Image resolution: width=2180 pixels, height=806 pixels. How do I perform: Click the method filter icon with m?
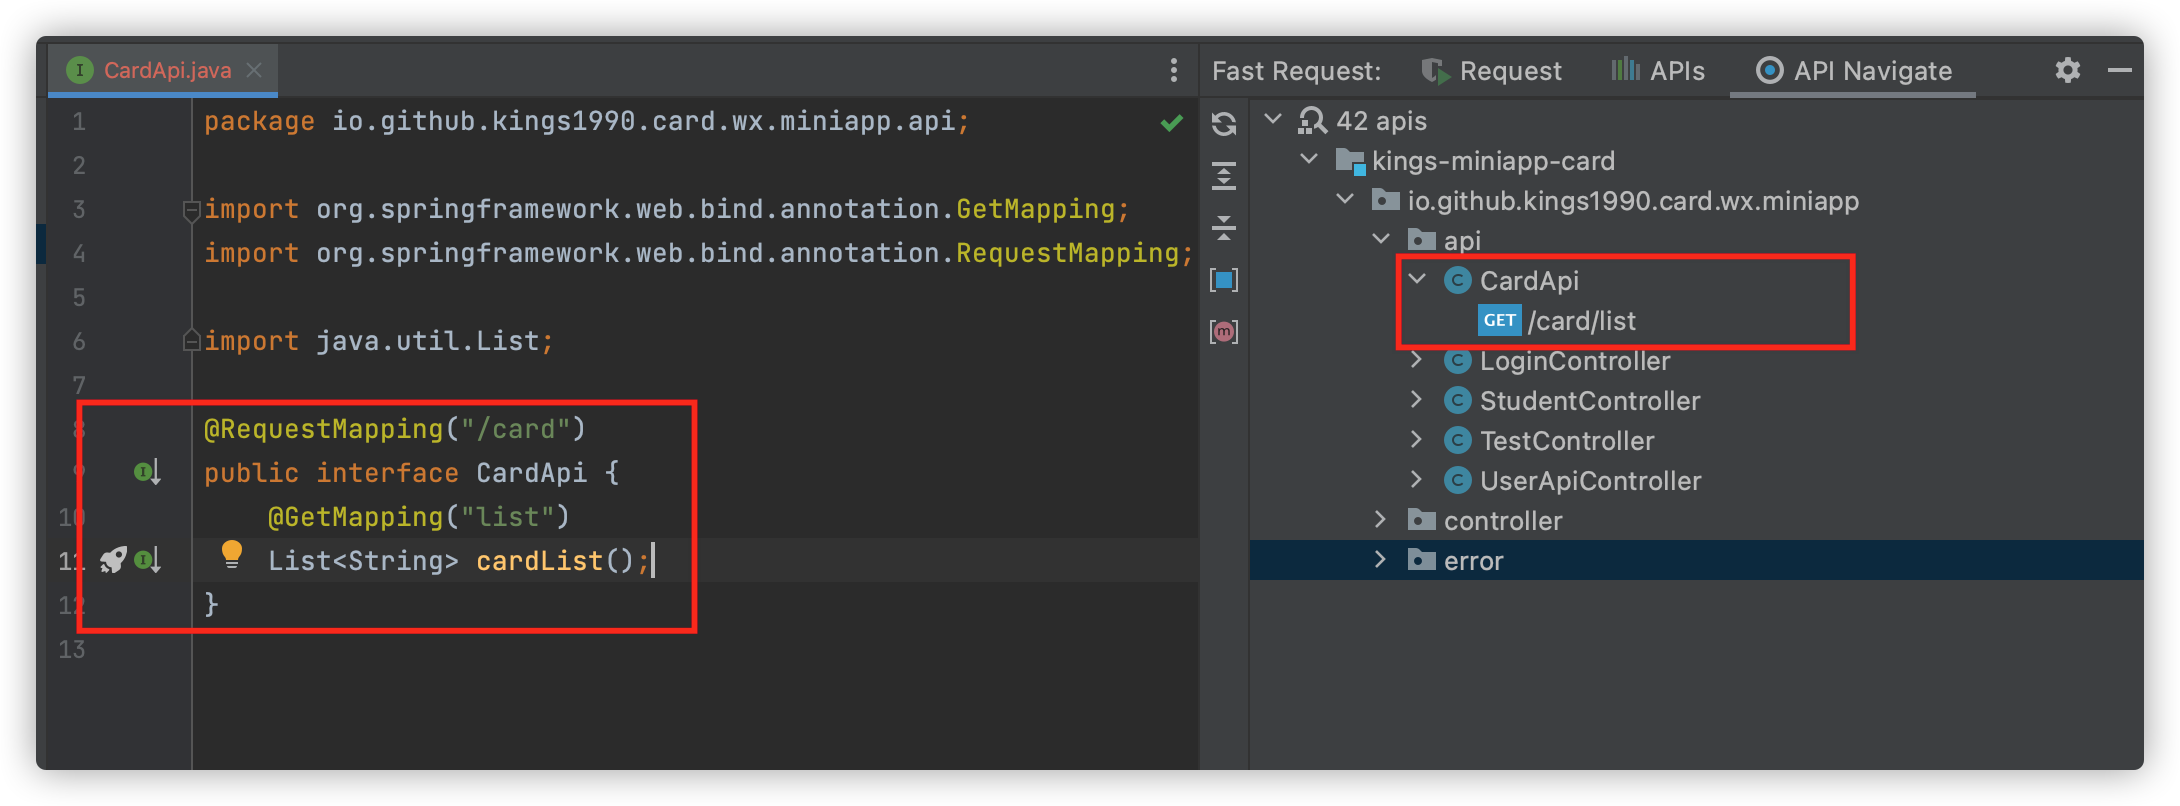tap(1224, 332)
